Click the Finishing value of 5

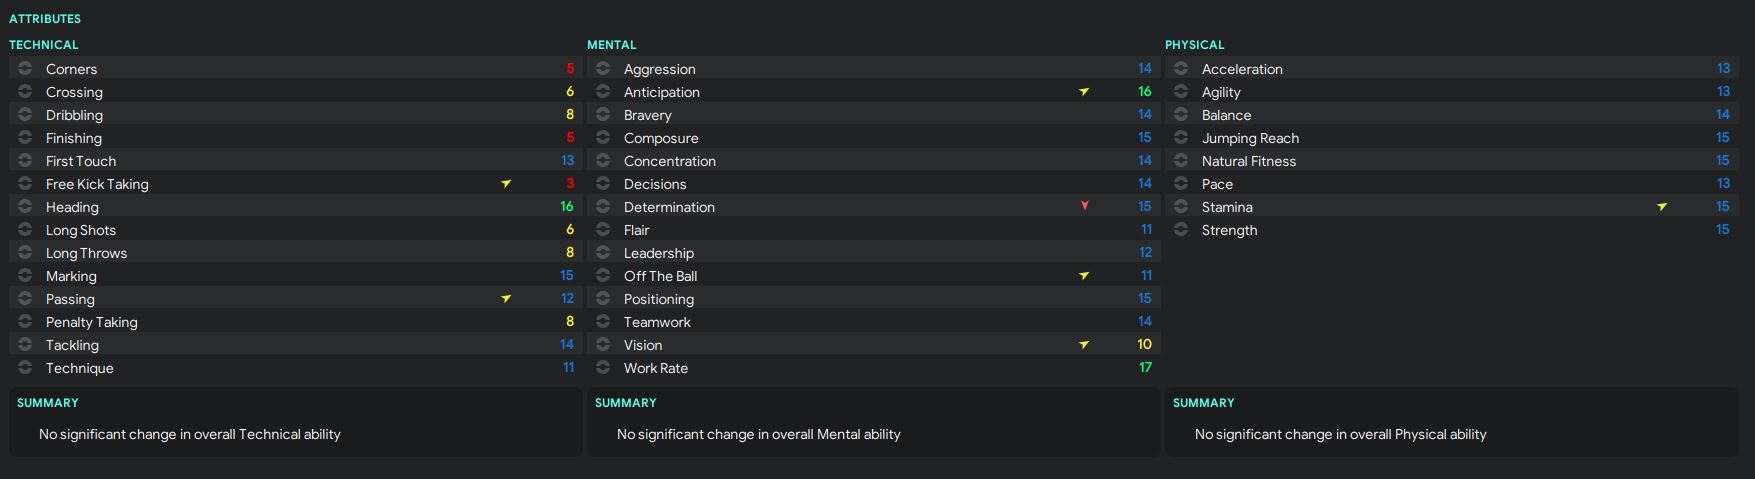click(570, 138)
